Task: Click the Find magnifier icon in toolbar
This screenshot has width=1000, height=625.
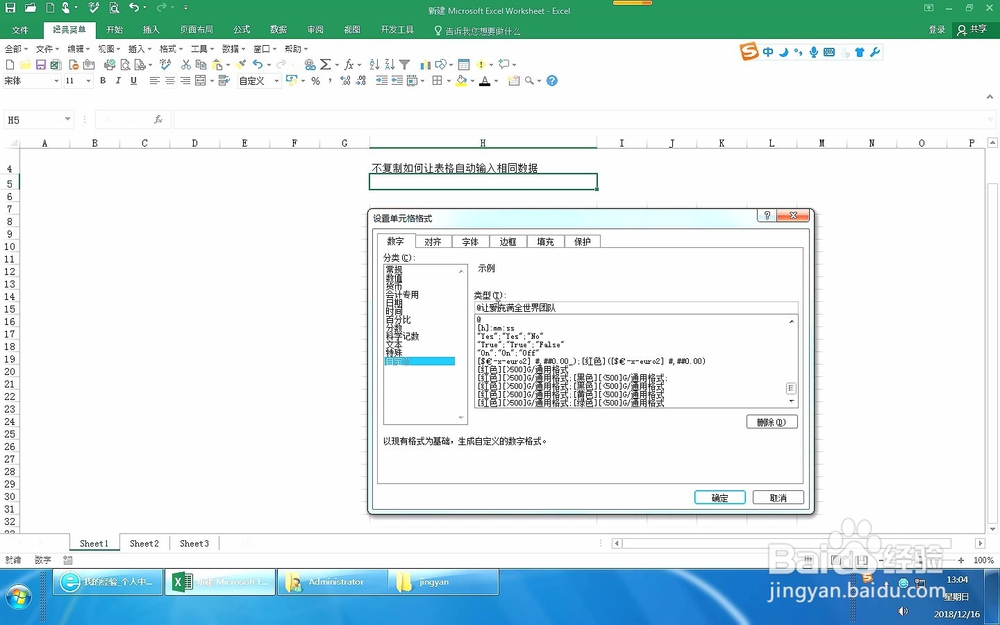Action: click(x=529, y=81)
